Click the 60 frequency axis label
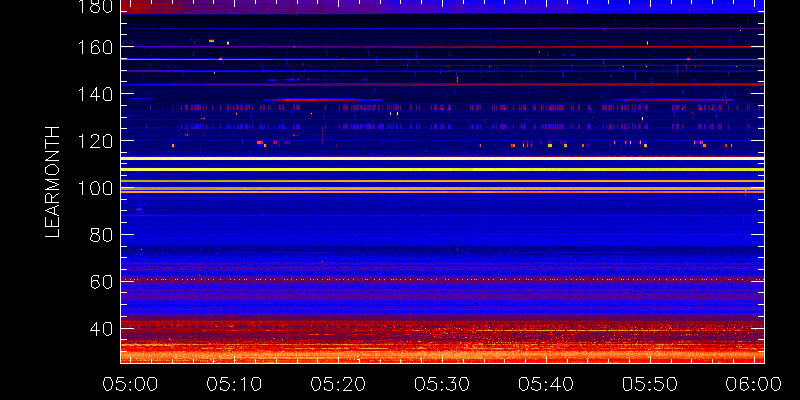 101,282
